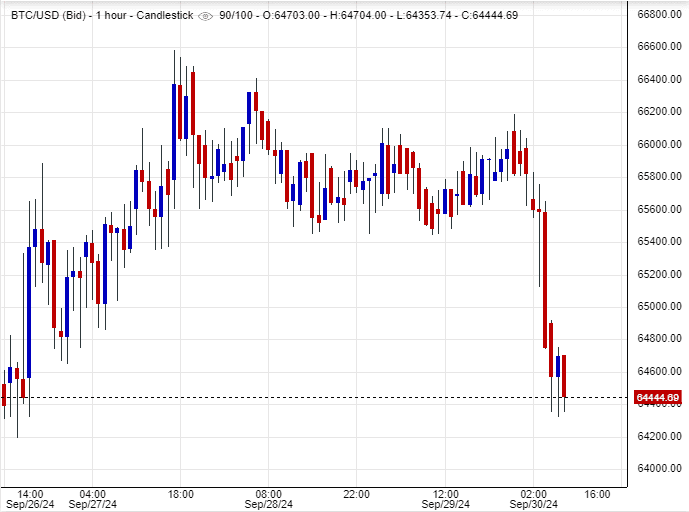Click the red current price tag 64444.69

coord(658,398)
